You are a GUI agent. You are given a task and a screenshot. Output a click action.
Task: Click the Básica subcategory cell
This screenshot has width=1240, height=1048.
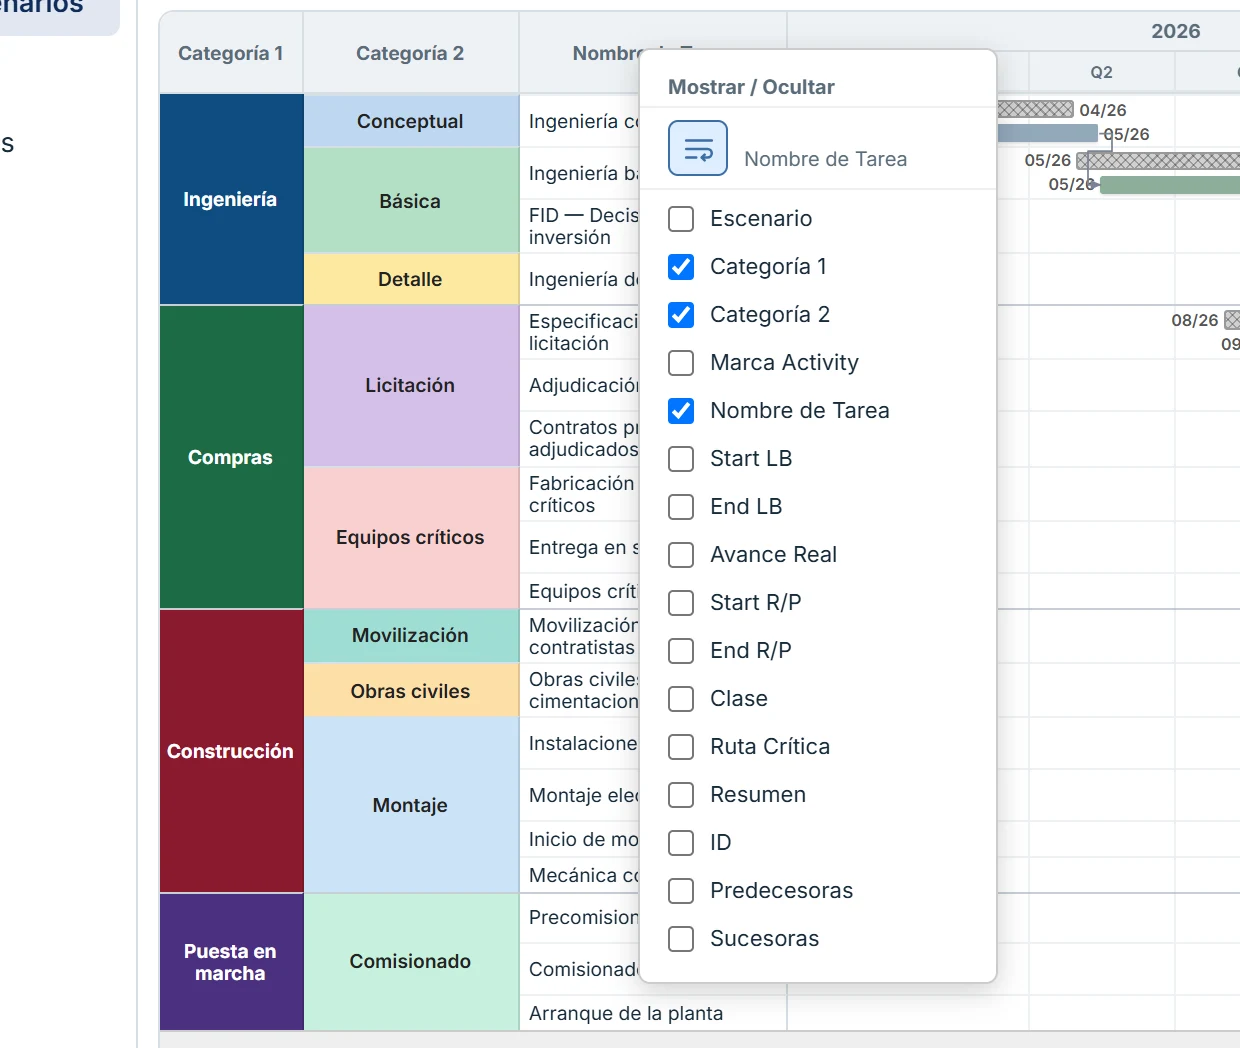point(411,201)
